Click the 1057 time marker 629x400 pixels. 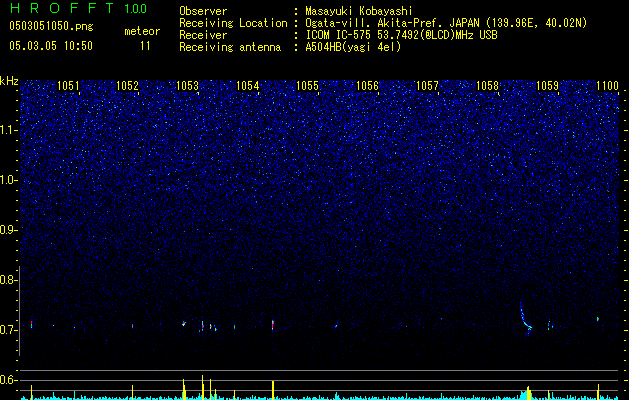pos(427,85)
